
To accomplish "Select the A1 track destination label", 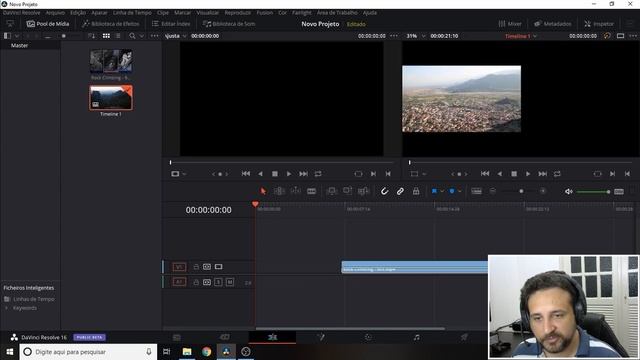I will [179, 282].
